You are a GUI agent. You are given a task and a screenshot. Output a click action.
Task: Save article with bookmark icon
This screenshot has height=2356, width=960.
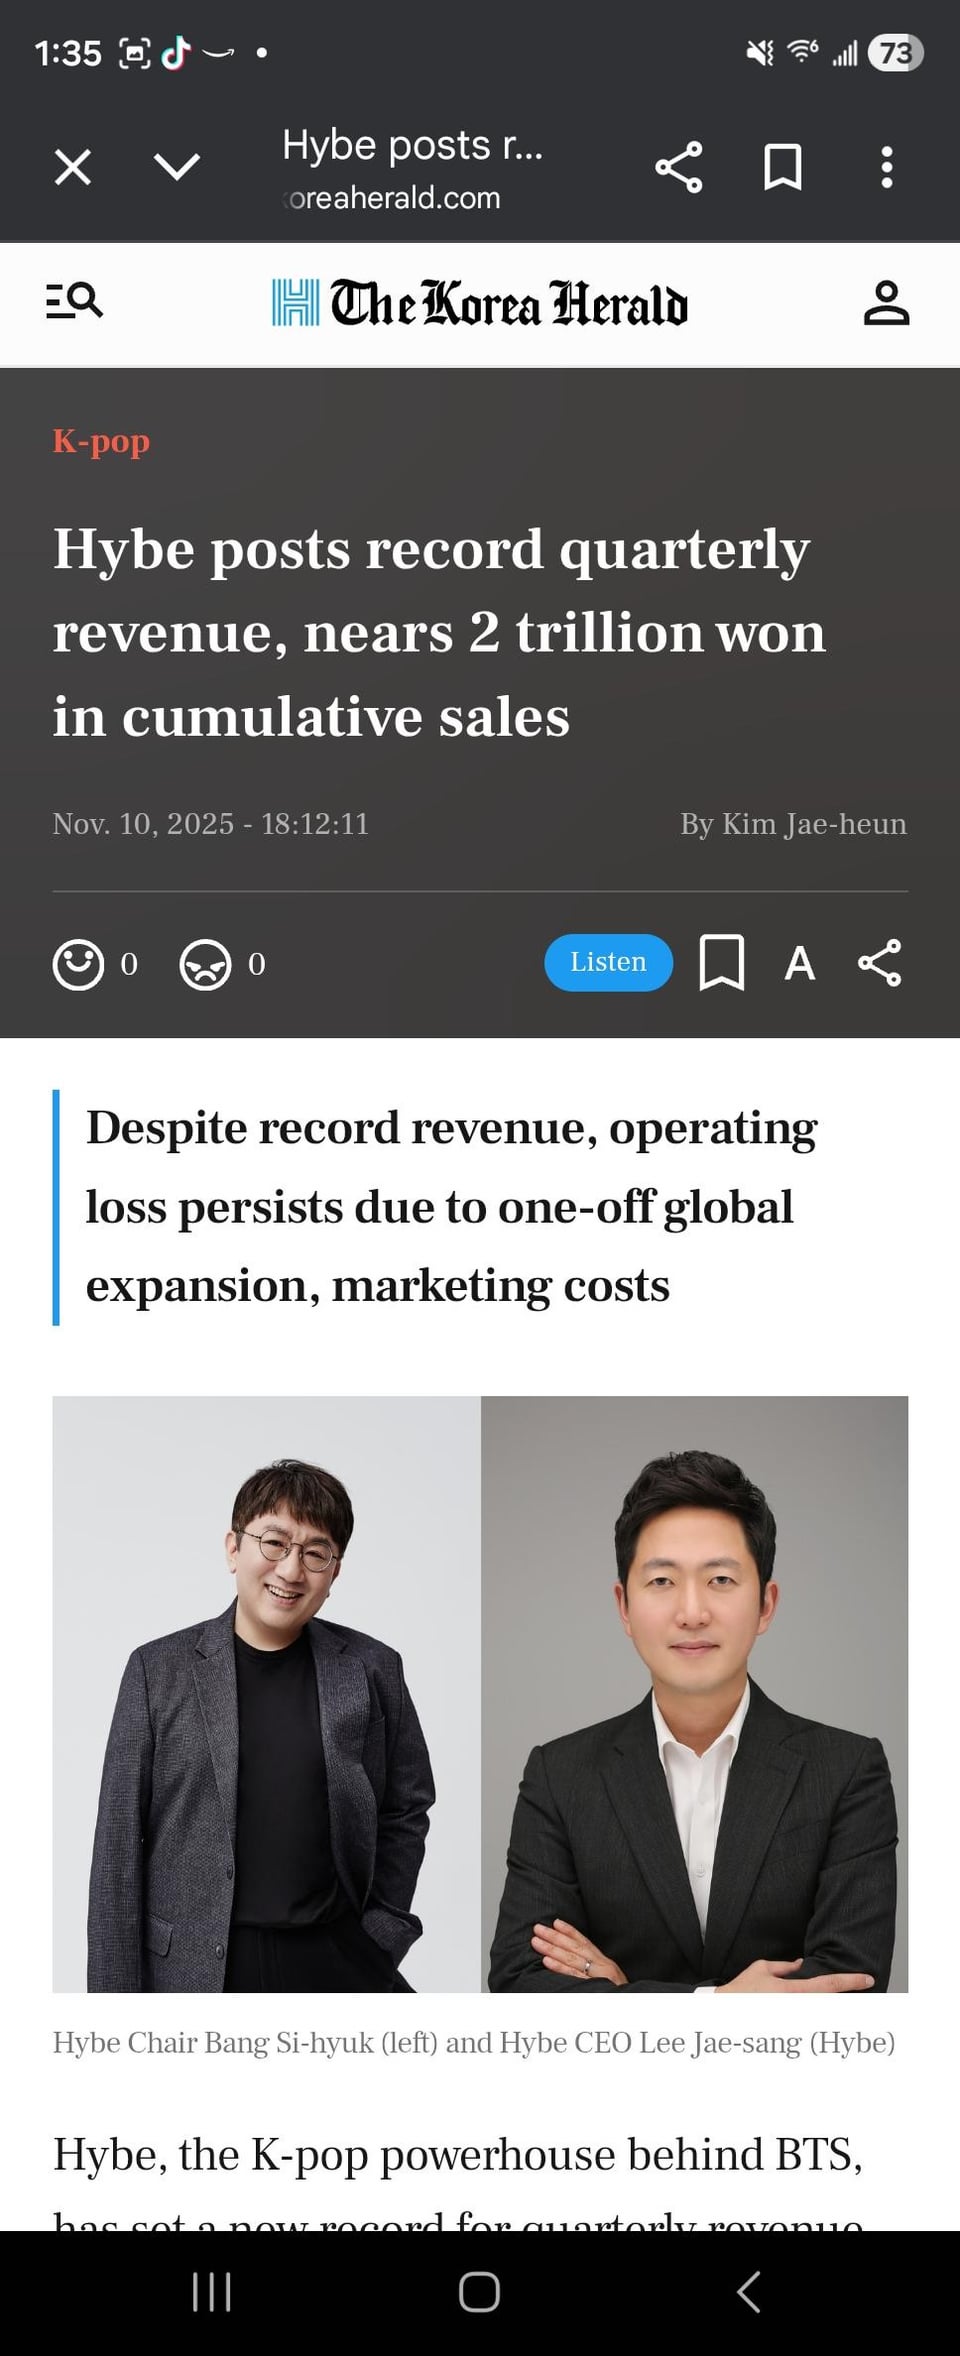pos(721,963)
